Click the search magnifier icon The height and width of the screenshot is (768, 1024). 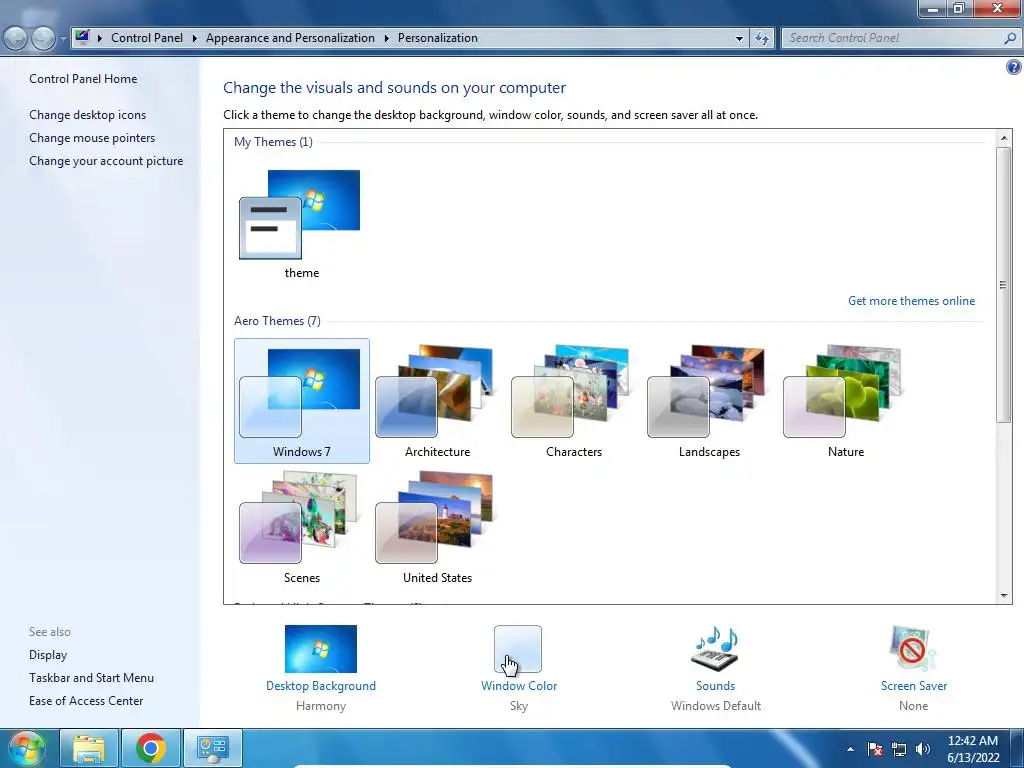click(x=1010, y=38)
